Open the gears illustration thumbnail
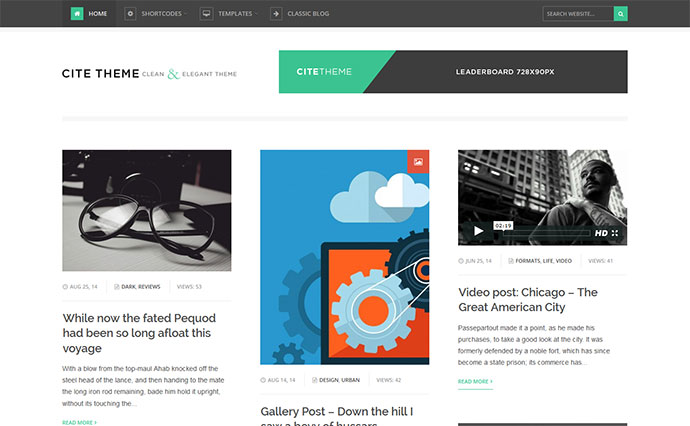The height and width of the screenshot is (426, 690). point(345,257)
